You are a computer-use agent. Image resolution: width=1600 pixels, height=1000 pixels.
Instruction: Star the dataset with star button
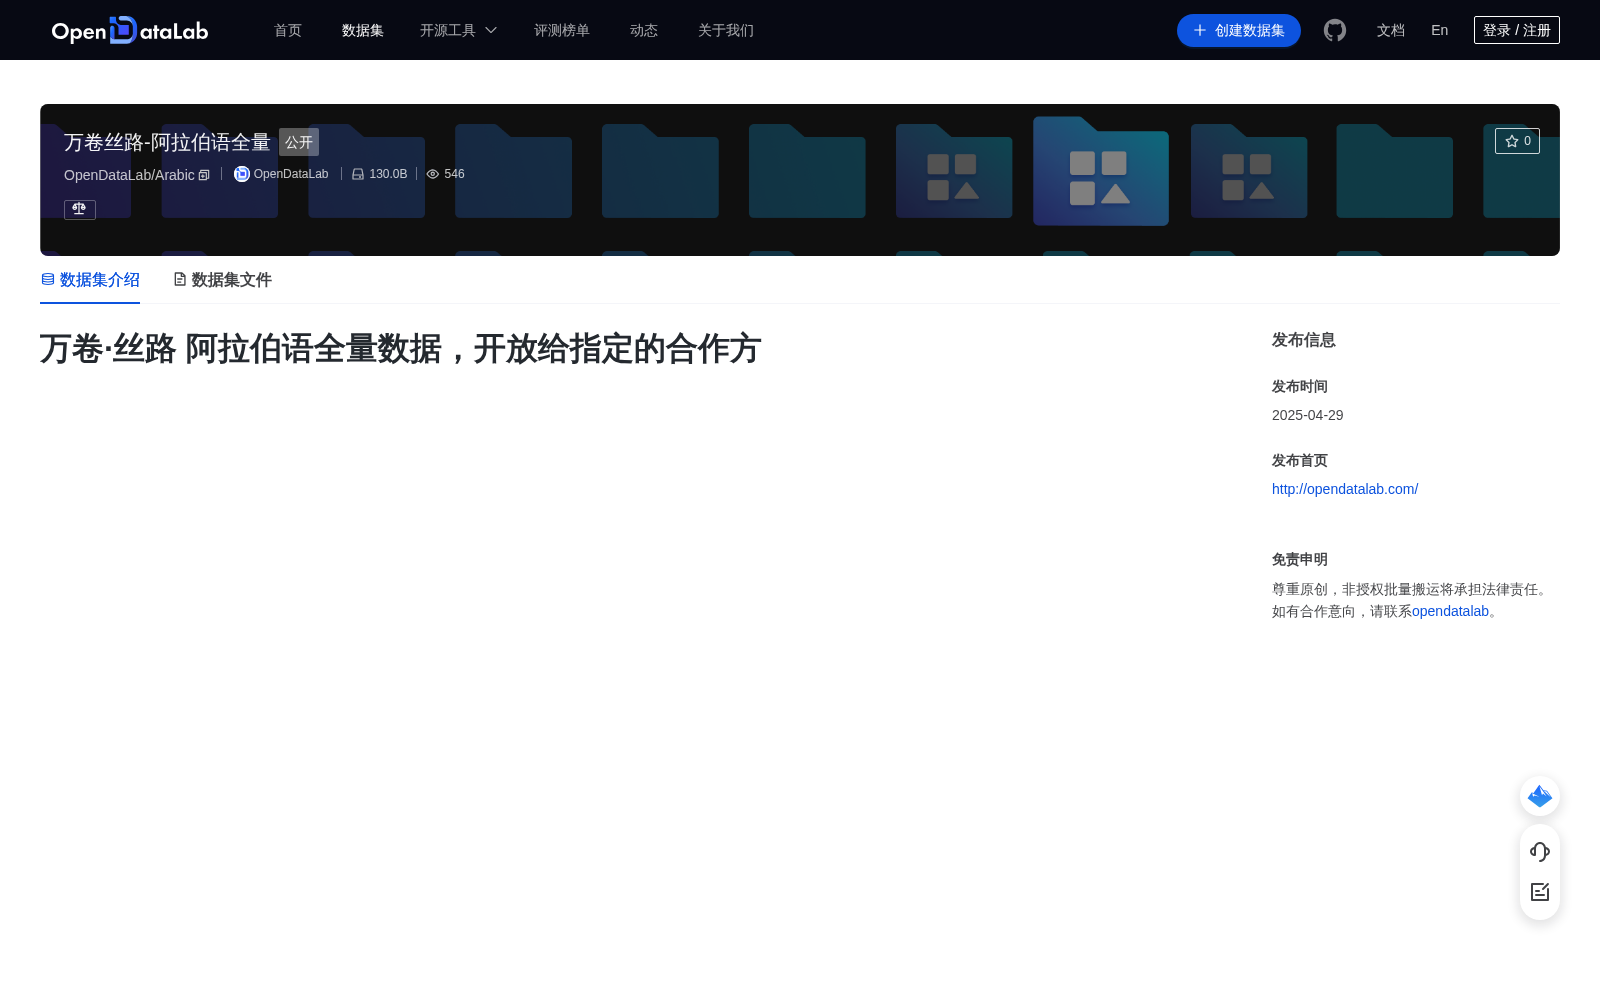(1517, 141)
